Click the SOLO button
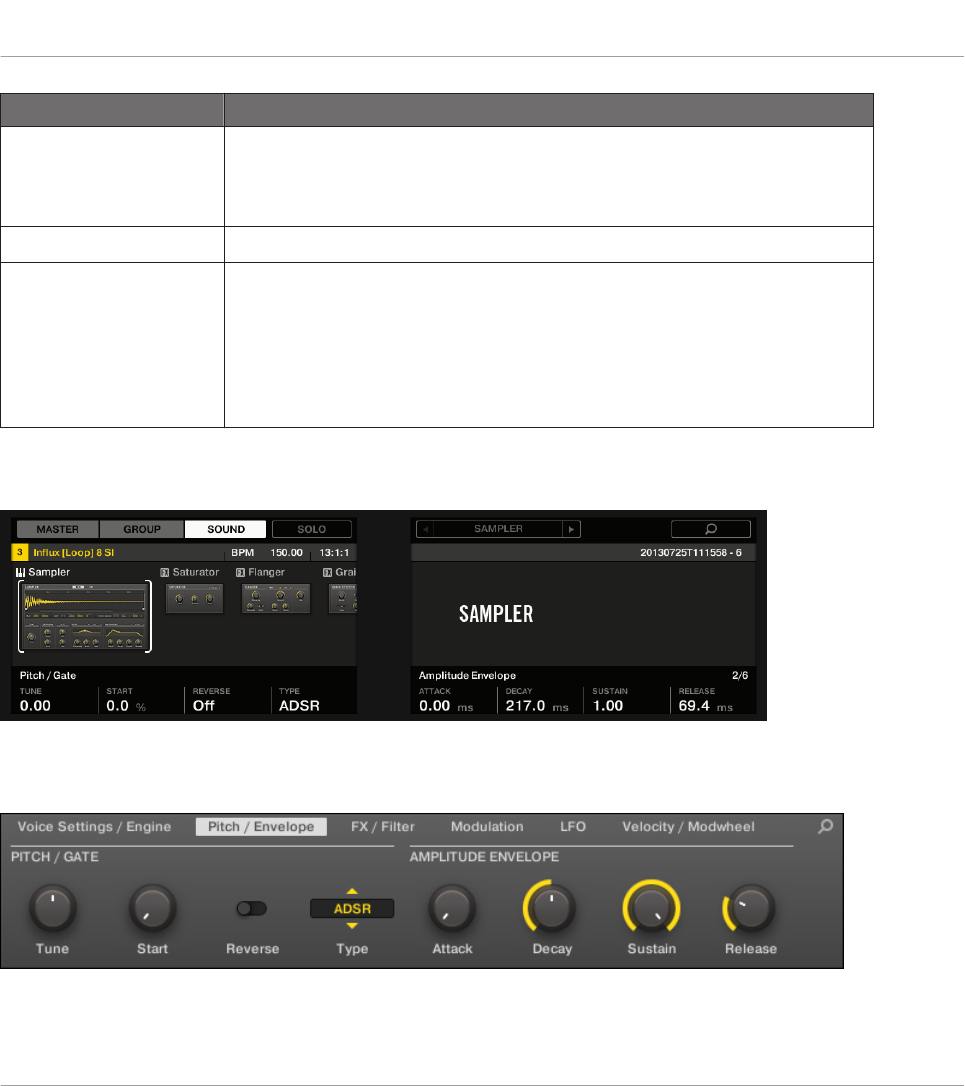The image size is (965, 1086). coord(312,529)
